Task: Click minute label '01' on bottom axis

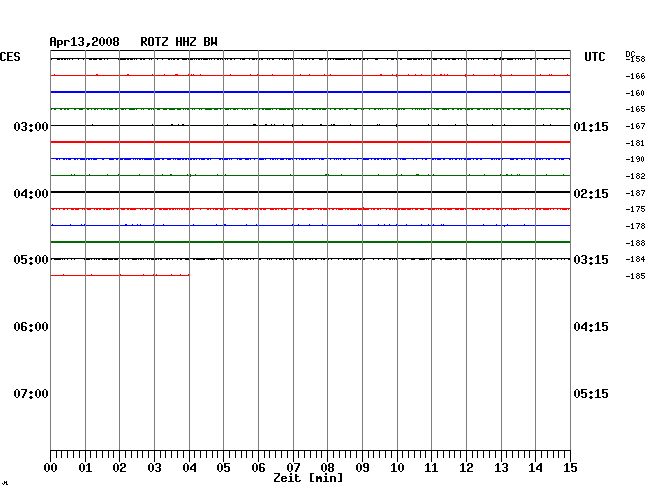Action: (x=85, y=468)
